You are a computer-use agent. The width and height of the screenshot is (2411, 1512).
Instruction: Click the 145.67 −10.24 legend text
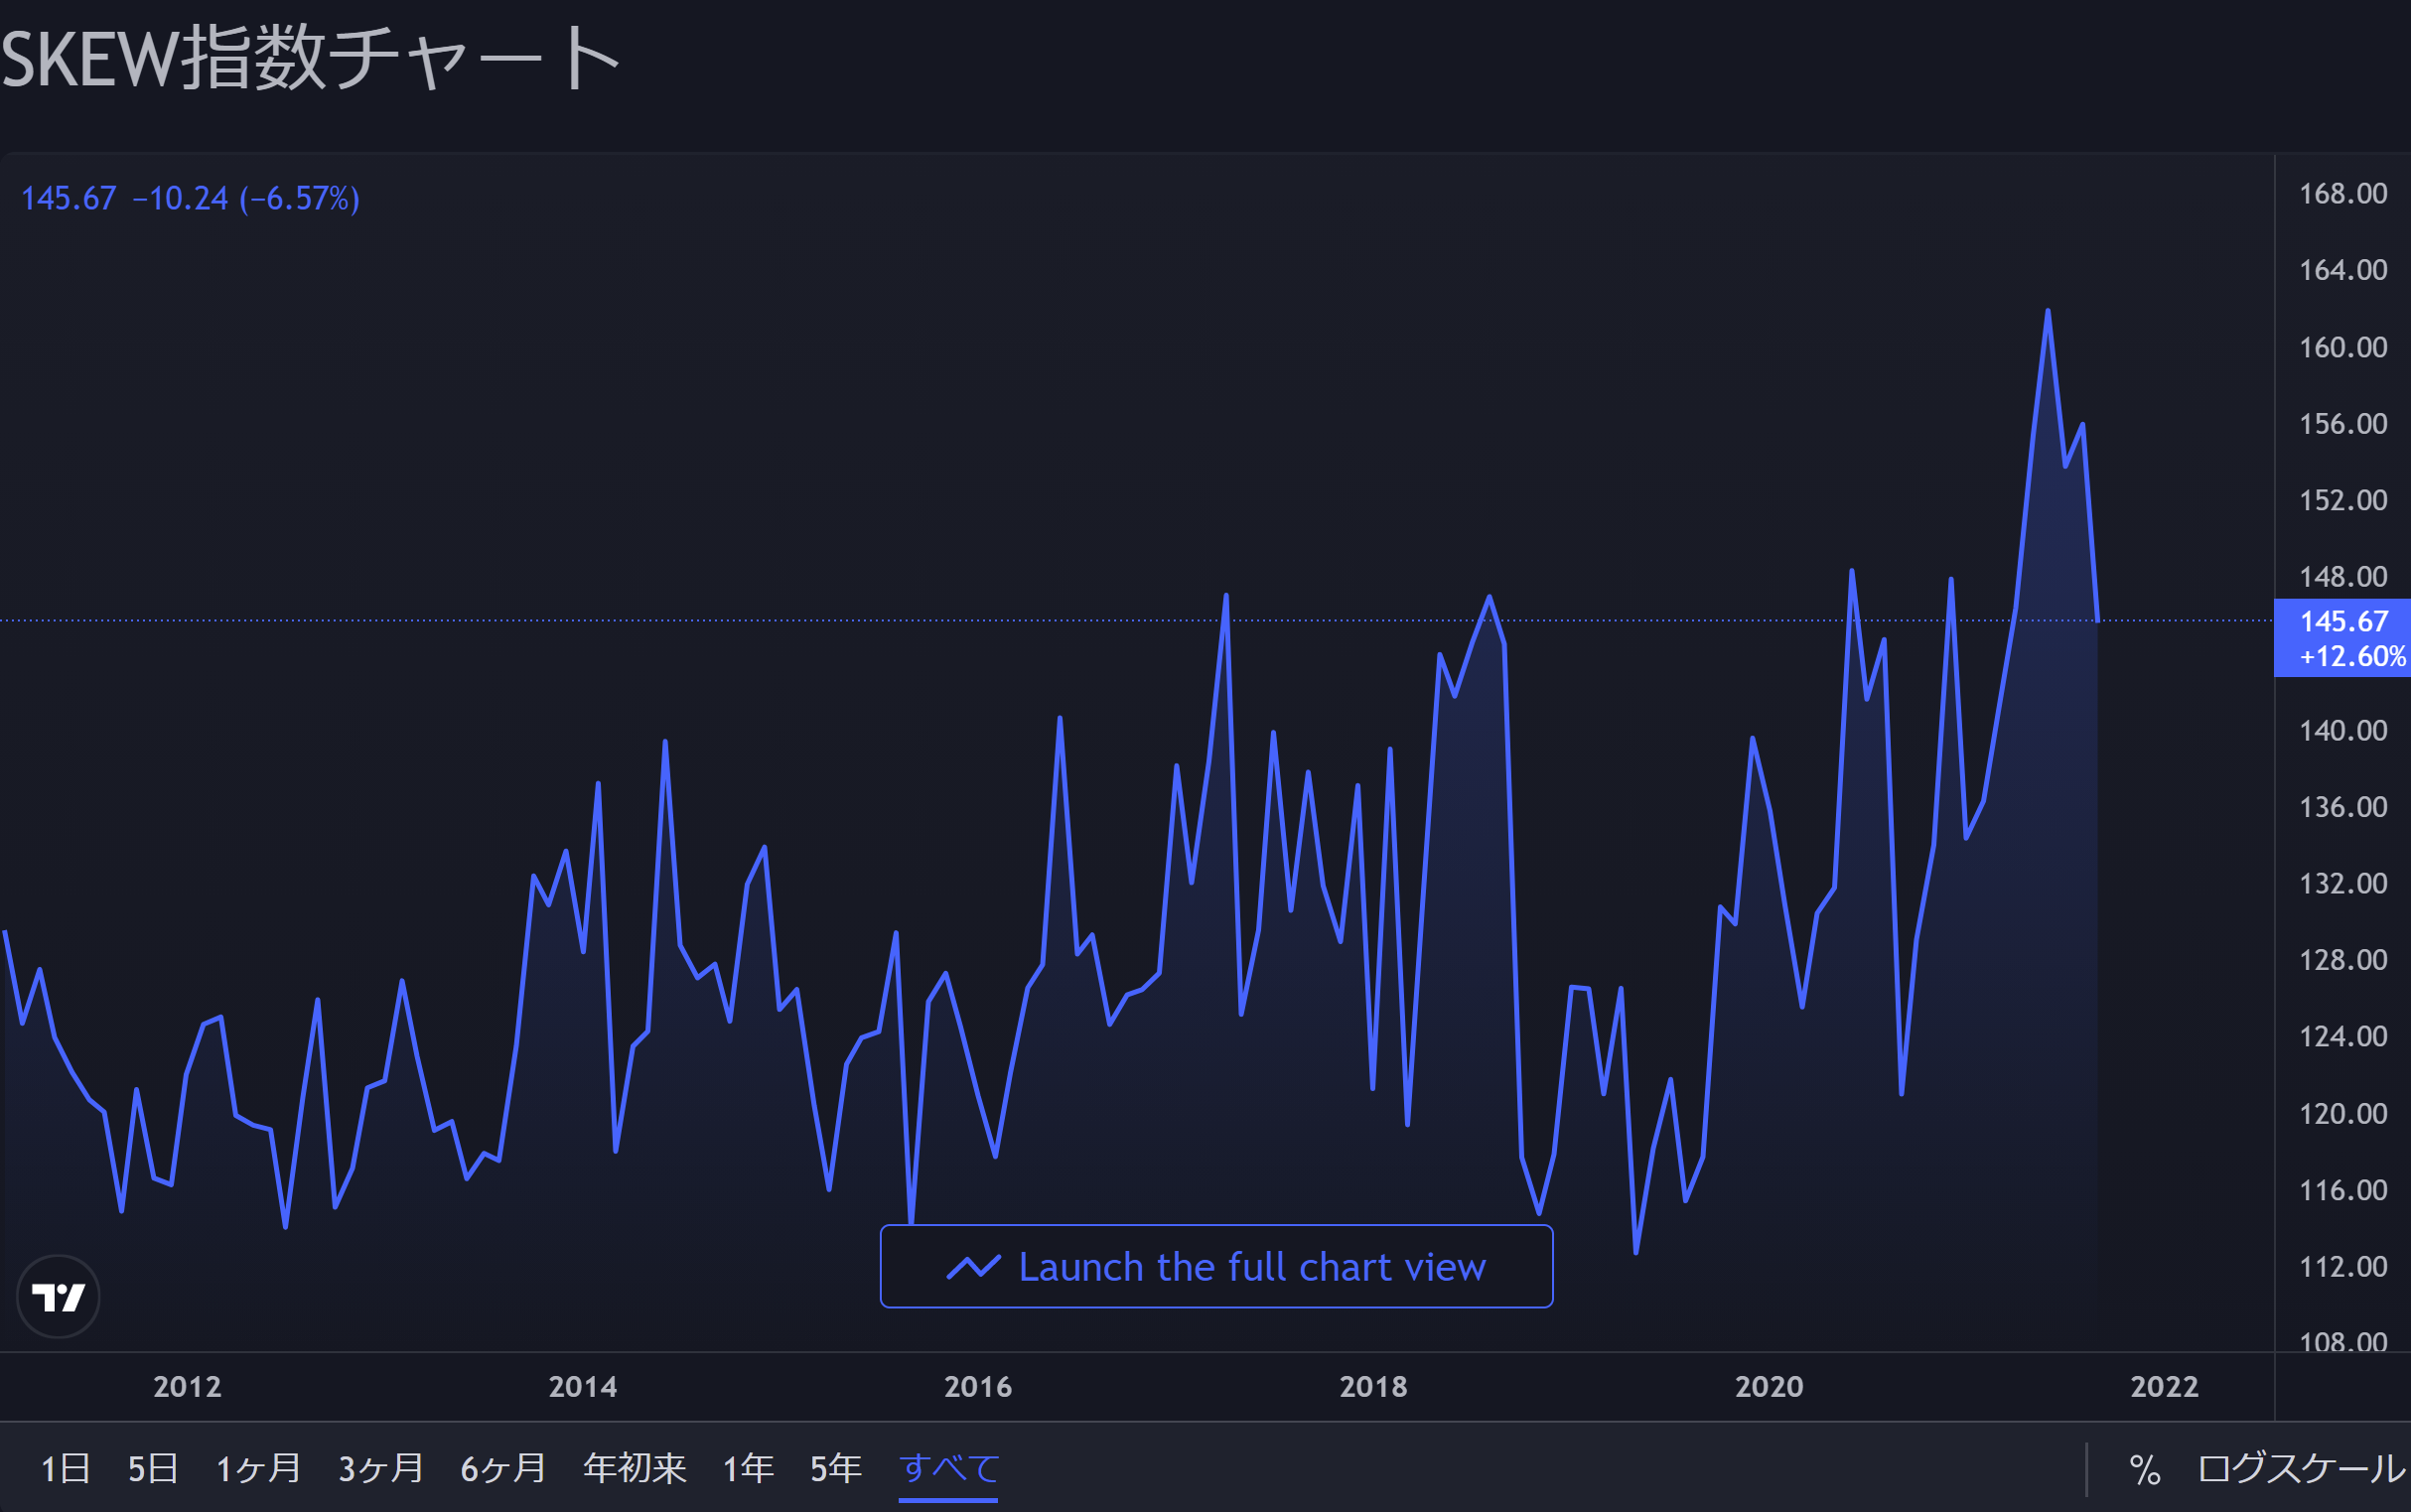point(190,198)
